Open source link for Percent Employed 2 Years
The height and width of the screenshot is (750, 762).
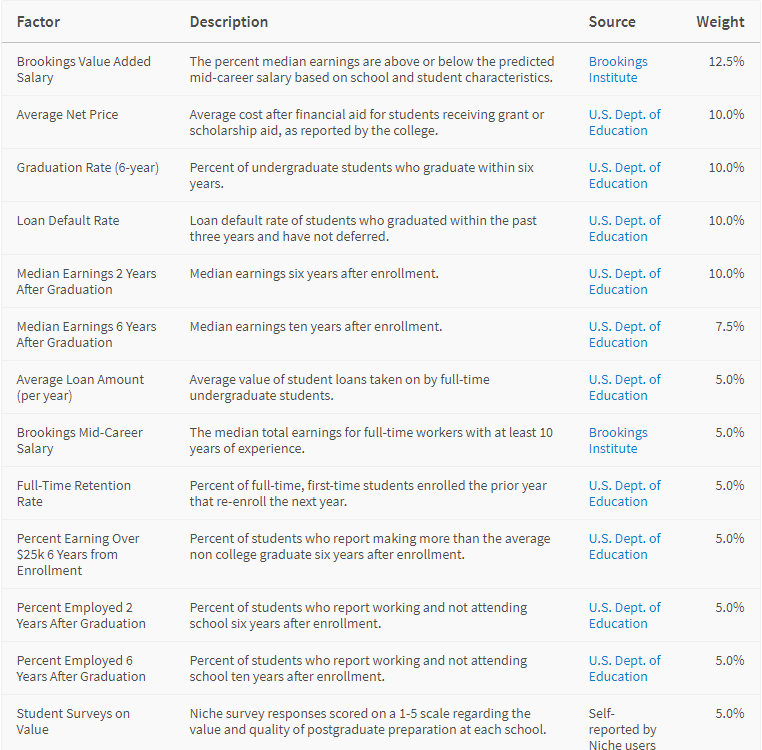[624, 615]
